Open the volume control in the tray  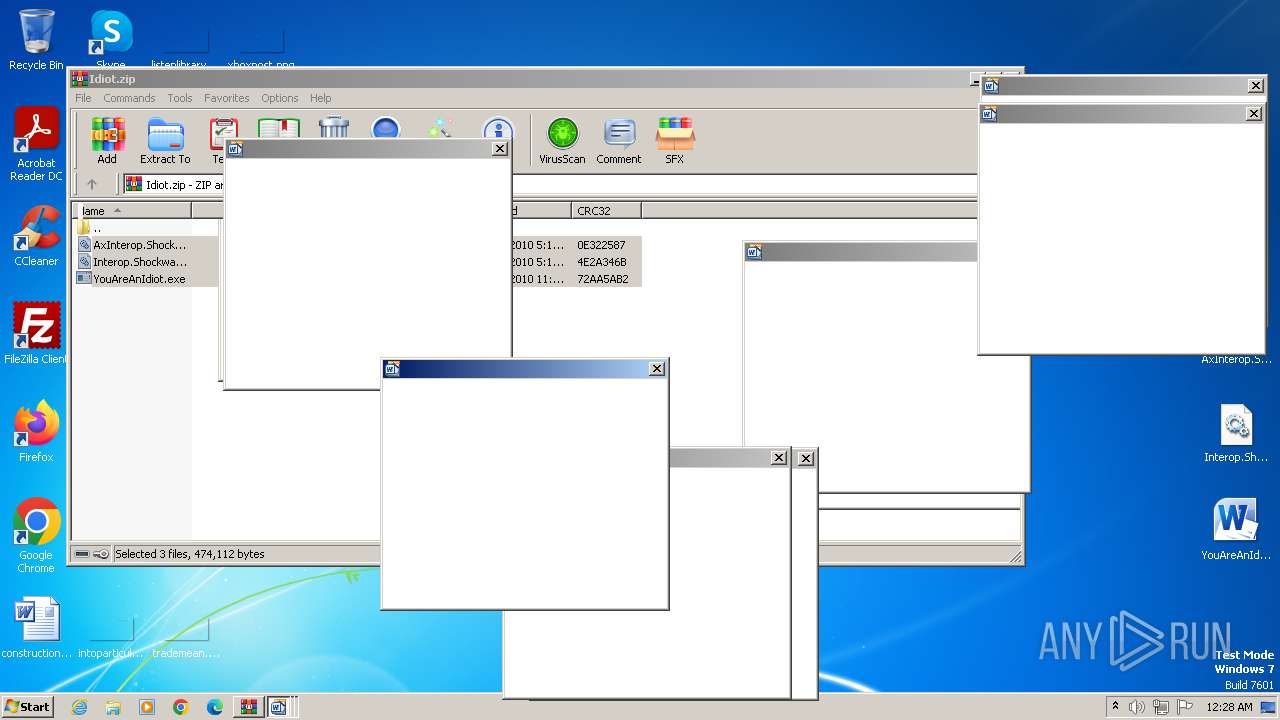tap(1137, 707)
